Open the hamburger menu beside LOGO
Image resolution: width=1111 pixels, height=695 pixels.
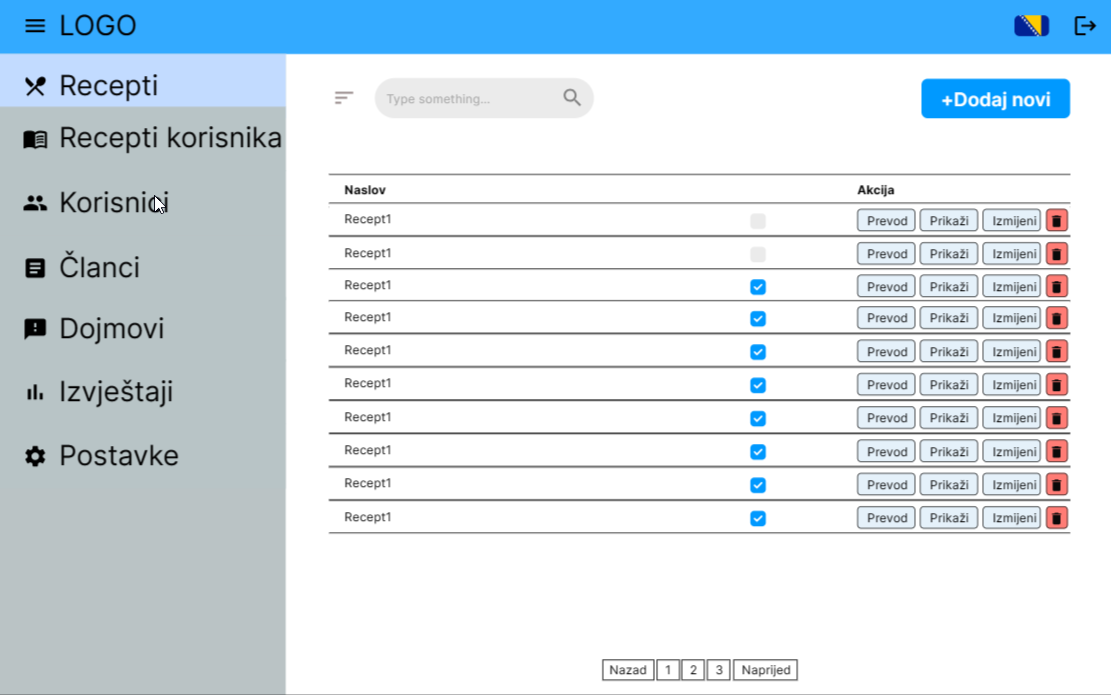click(x=35, y=26)
